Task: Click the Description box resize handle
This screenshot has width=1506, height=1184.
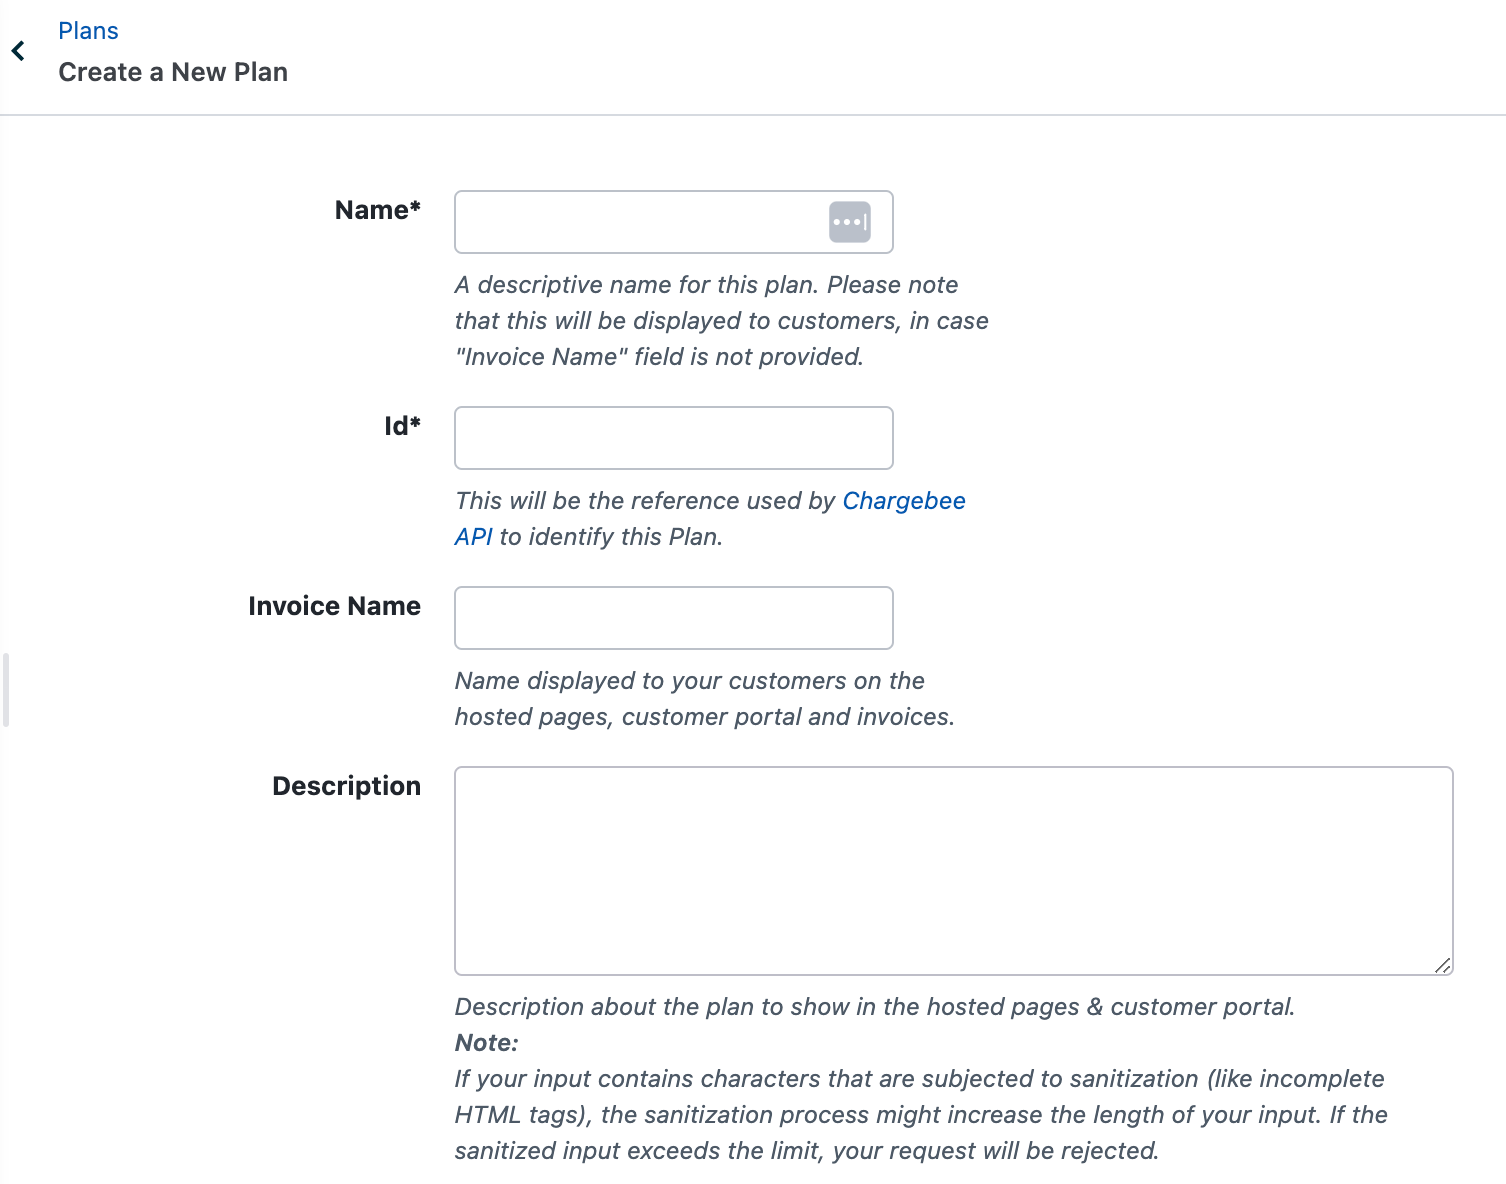Action: coord(1442,965)
